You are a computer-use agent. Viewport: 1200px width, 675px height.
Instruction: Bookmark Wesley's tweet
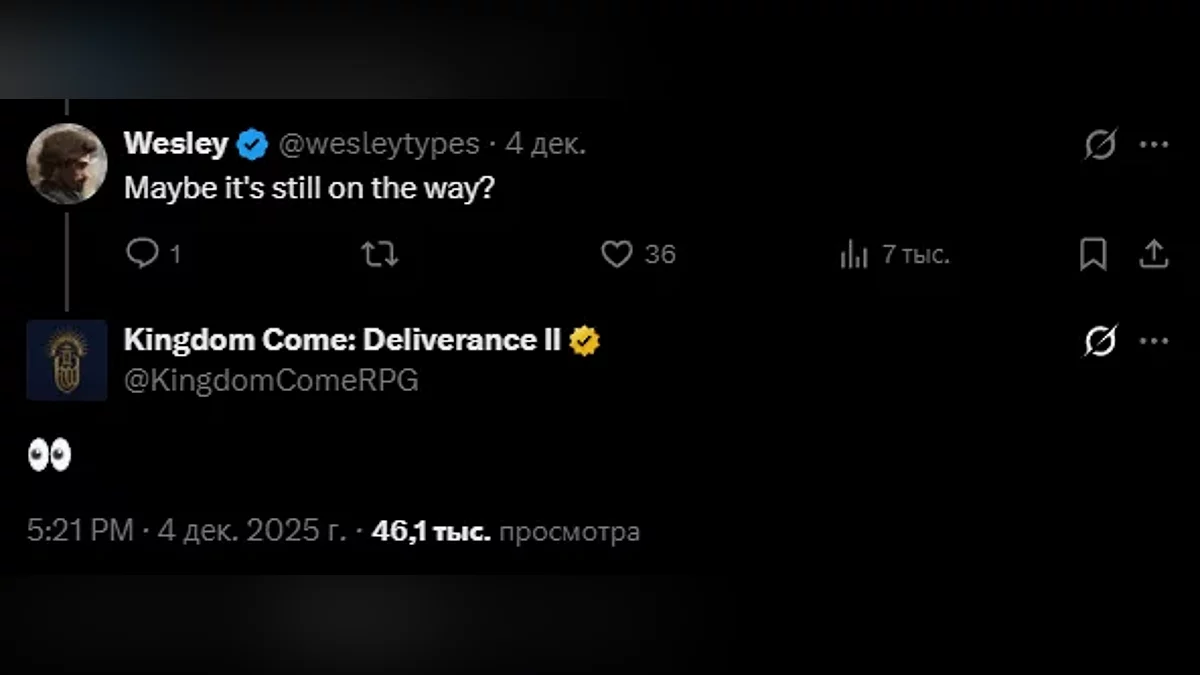tap(1093, 255)
